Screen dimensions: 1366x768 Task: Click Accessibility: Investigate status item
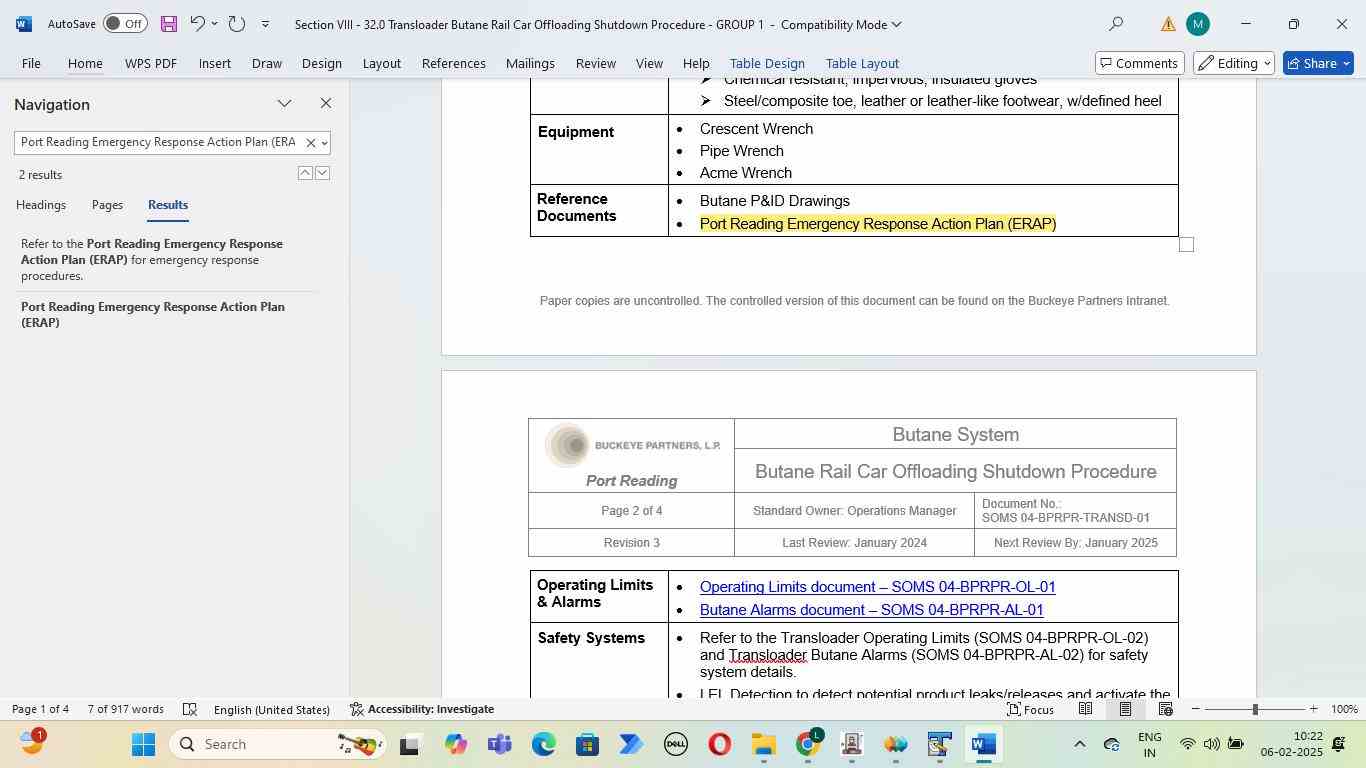point(421,709)
